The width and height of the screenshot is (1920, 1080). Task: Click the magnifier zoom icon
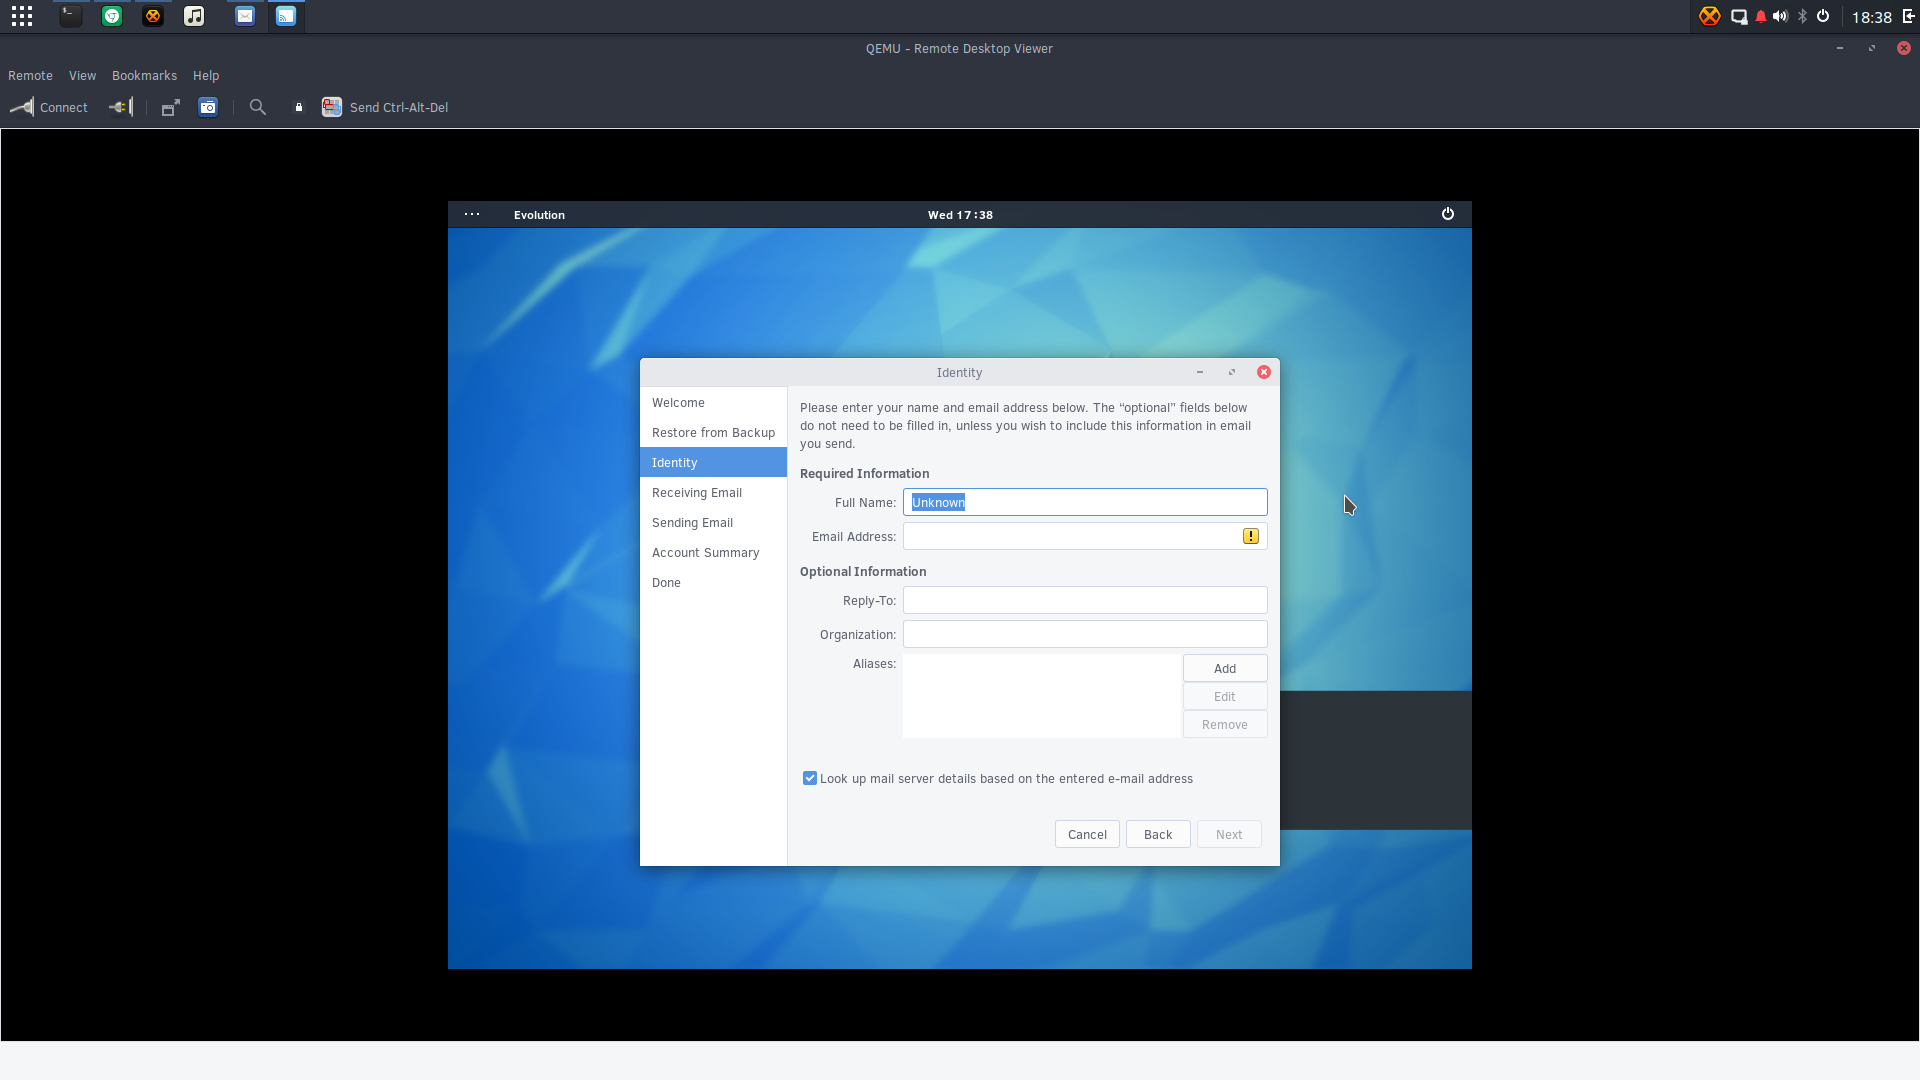[x=258, y=107]
